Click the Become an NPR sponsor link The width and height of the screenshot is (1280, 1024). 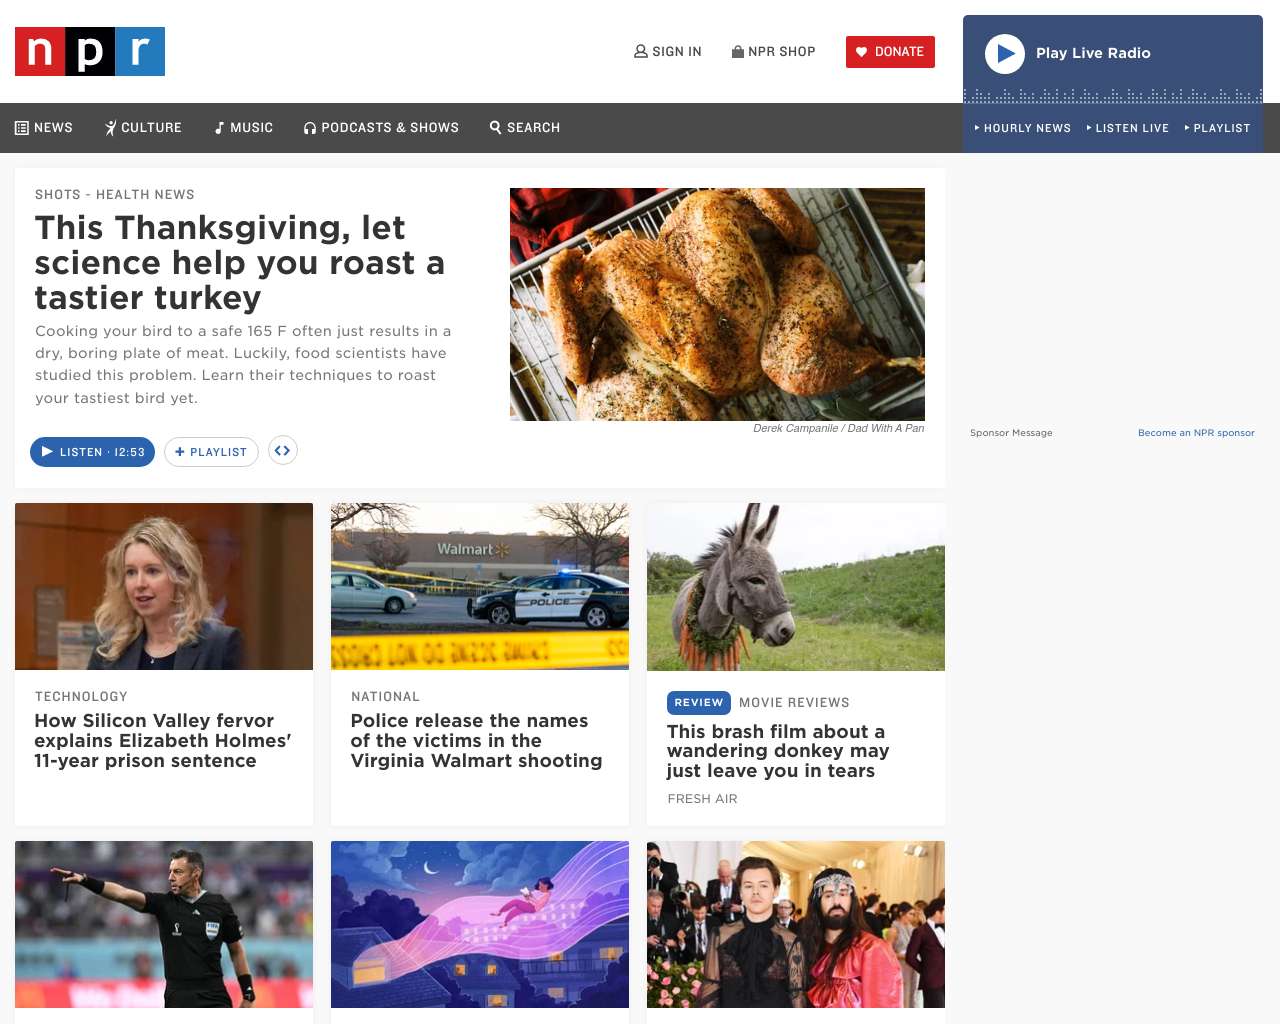[1196, 433]
